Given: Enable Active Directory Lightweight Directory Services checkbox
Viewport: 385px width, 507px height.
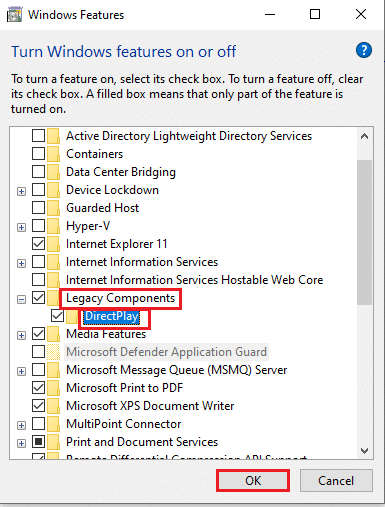Looking at the screenshot, I should pos(38,136).
